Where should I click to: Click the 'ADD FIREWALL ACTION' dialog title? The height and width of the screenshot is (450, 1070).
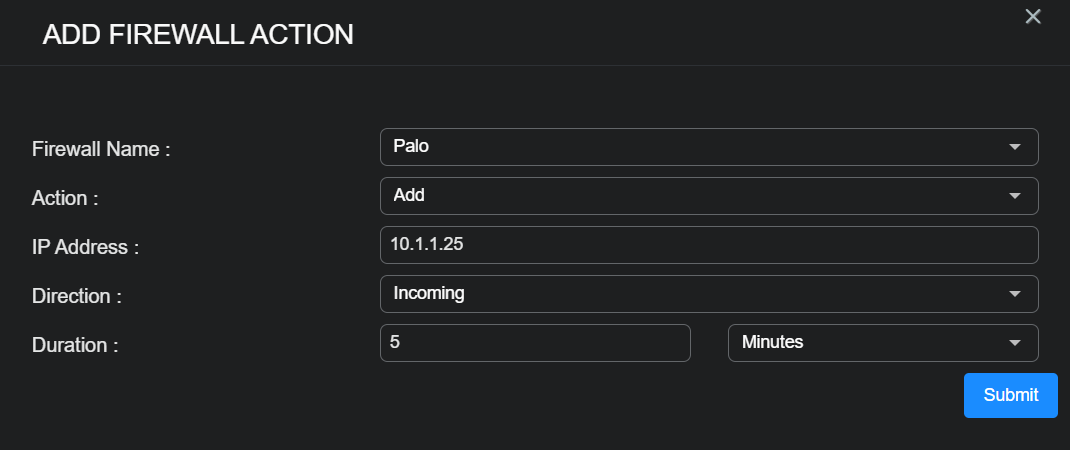click(198, 35)
